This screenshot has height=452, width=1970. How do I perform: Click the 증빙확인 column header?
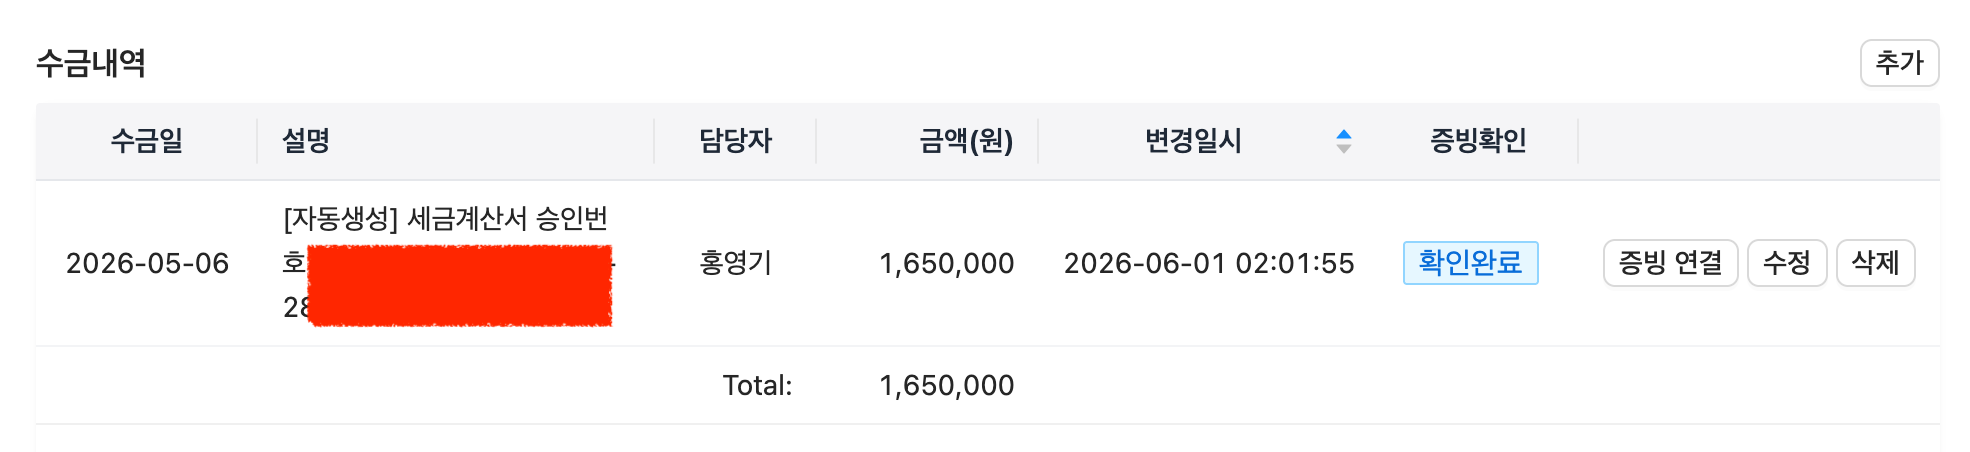pyautogui.click(x=1478, y=141)
